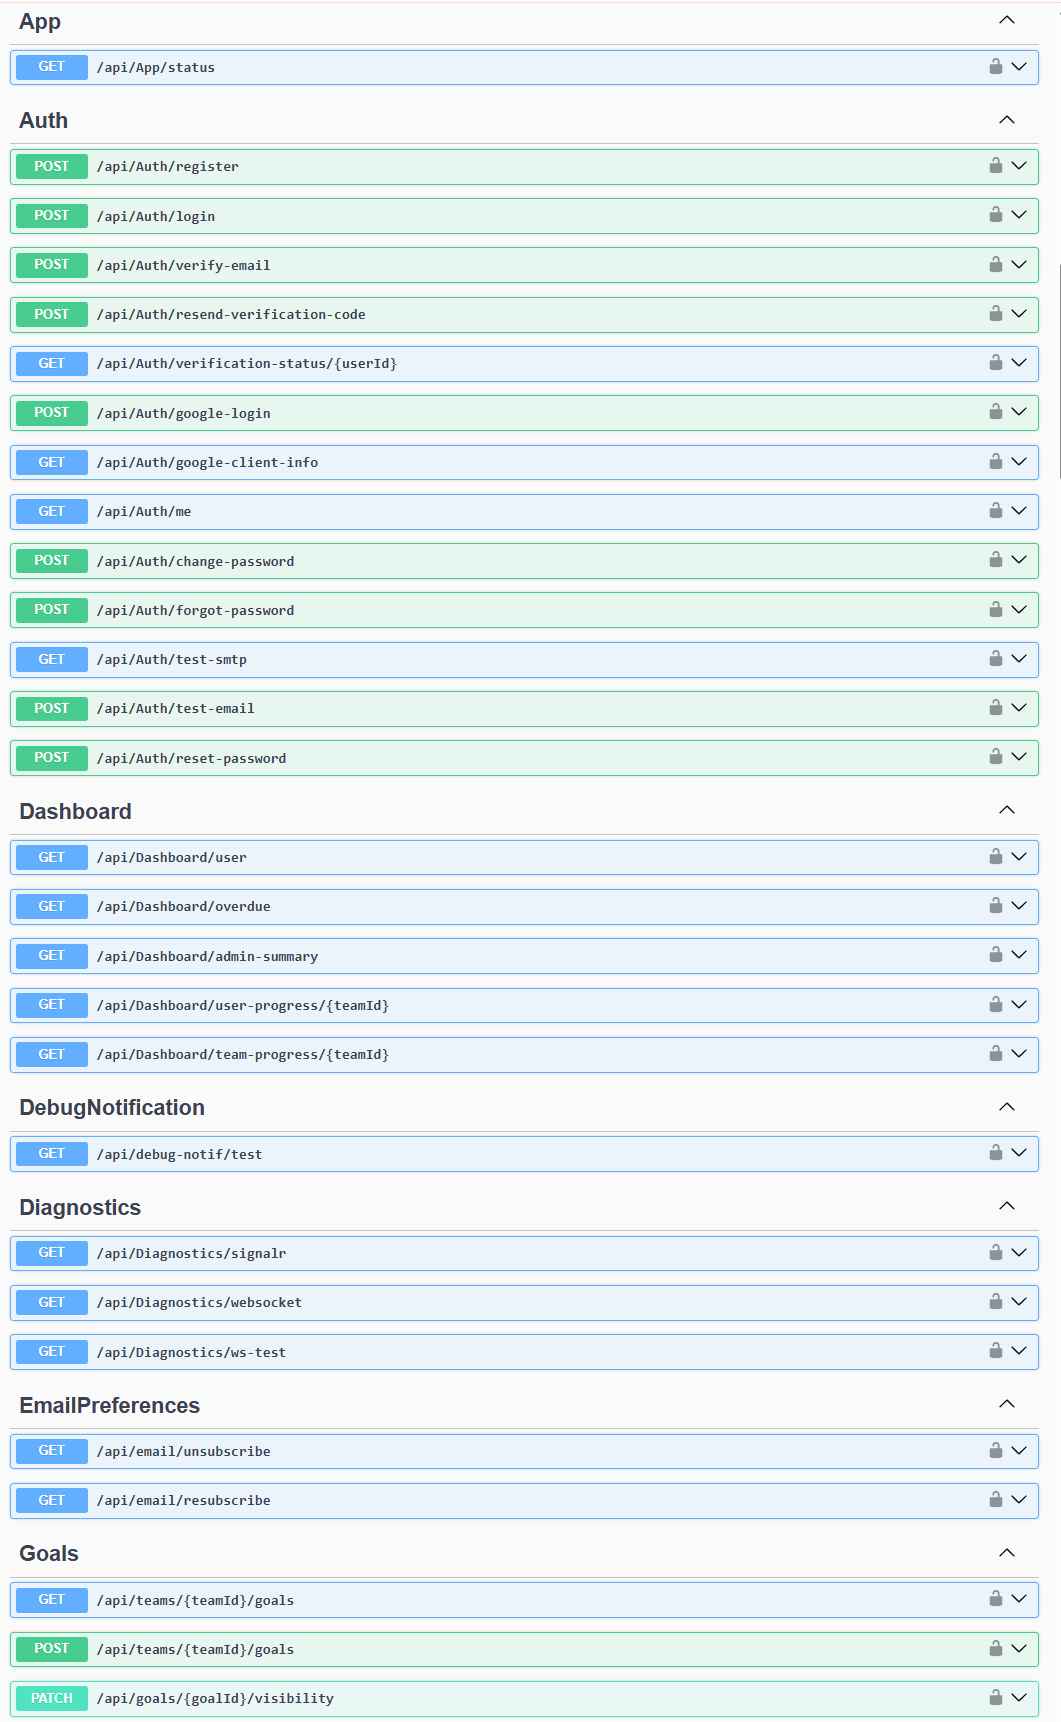Click lock icon on /api/Diagnostics/signalr
This screenshot has height=1722, width=1061.
(995, 1253)
